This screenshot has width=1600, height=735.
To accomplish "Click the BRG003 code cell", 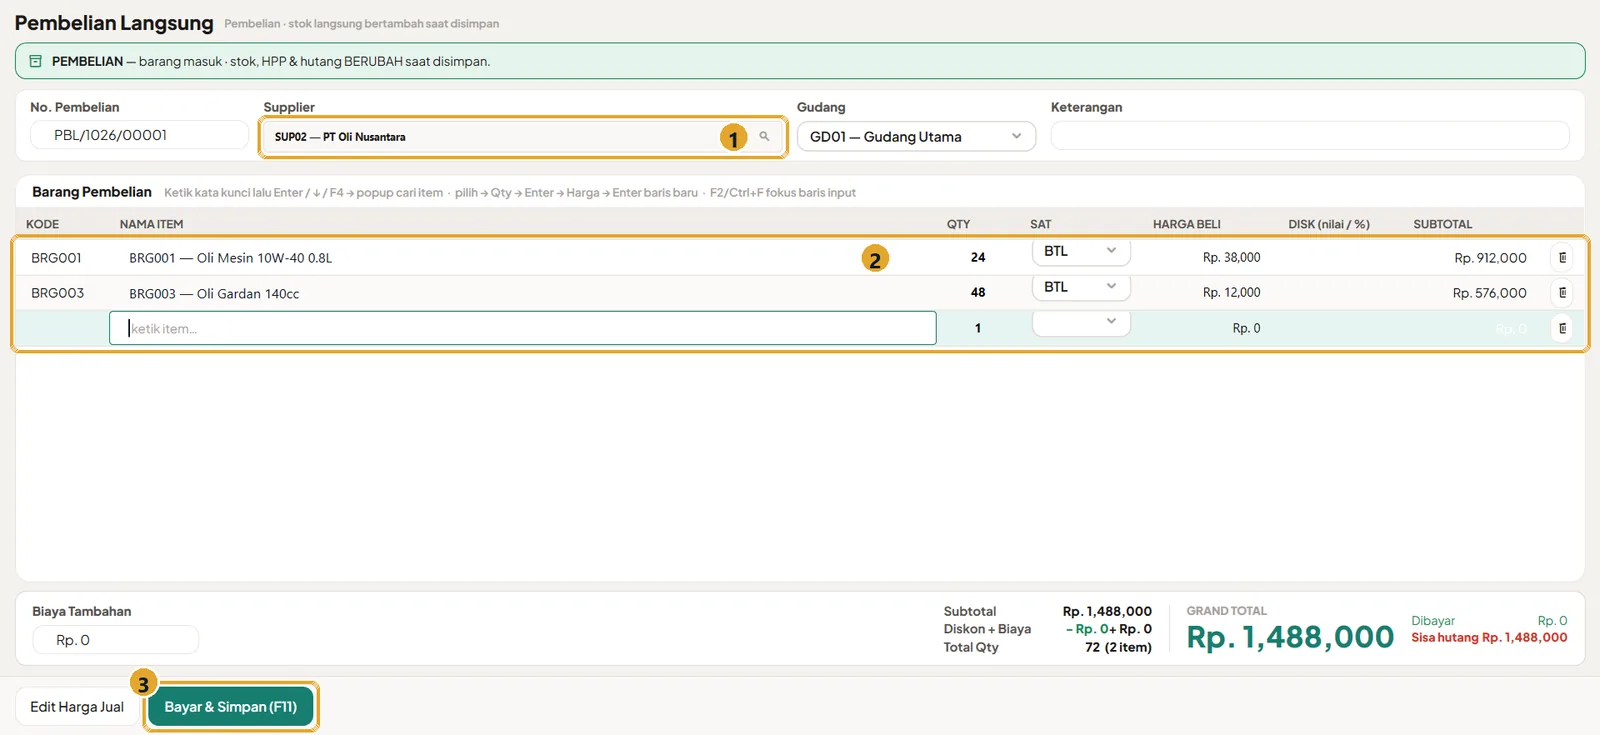I will click(x=57, y=293).
